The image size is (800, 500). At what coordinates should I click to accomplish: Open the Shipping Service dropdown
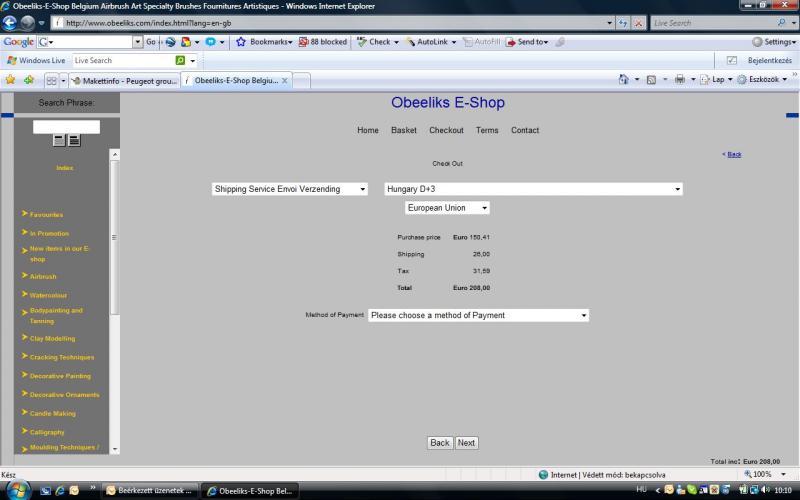pos(290,189)
